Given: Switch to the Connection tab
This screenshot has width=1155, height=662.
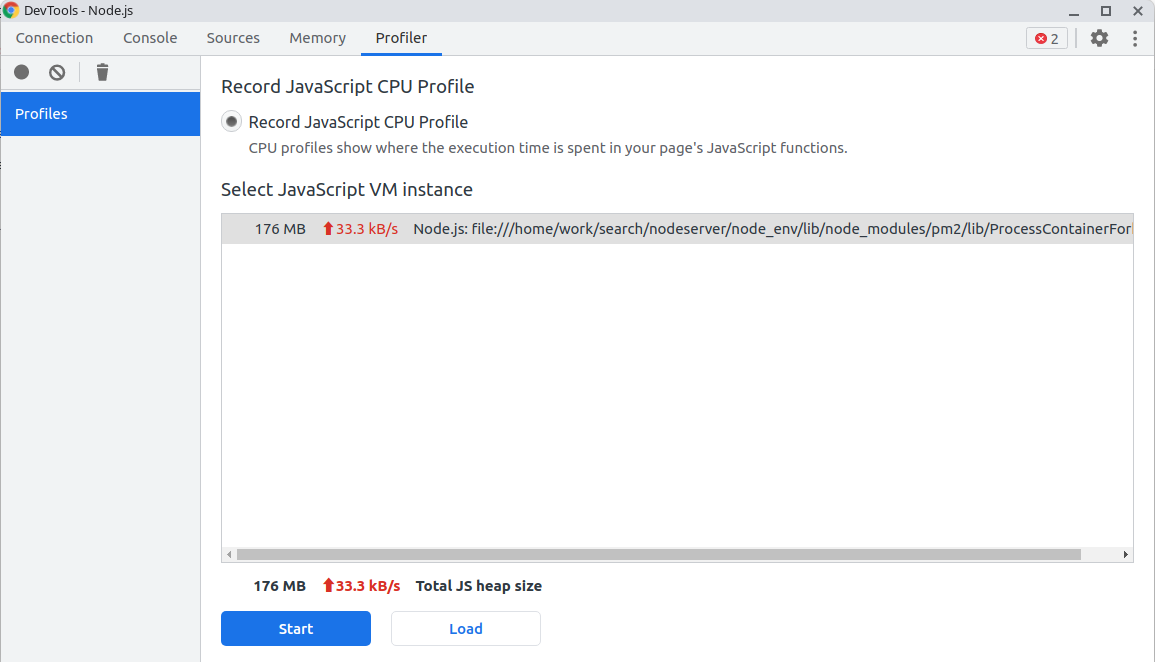Looking at the screenshot, I should 54,38.
